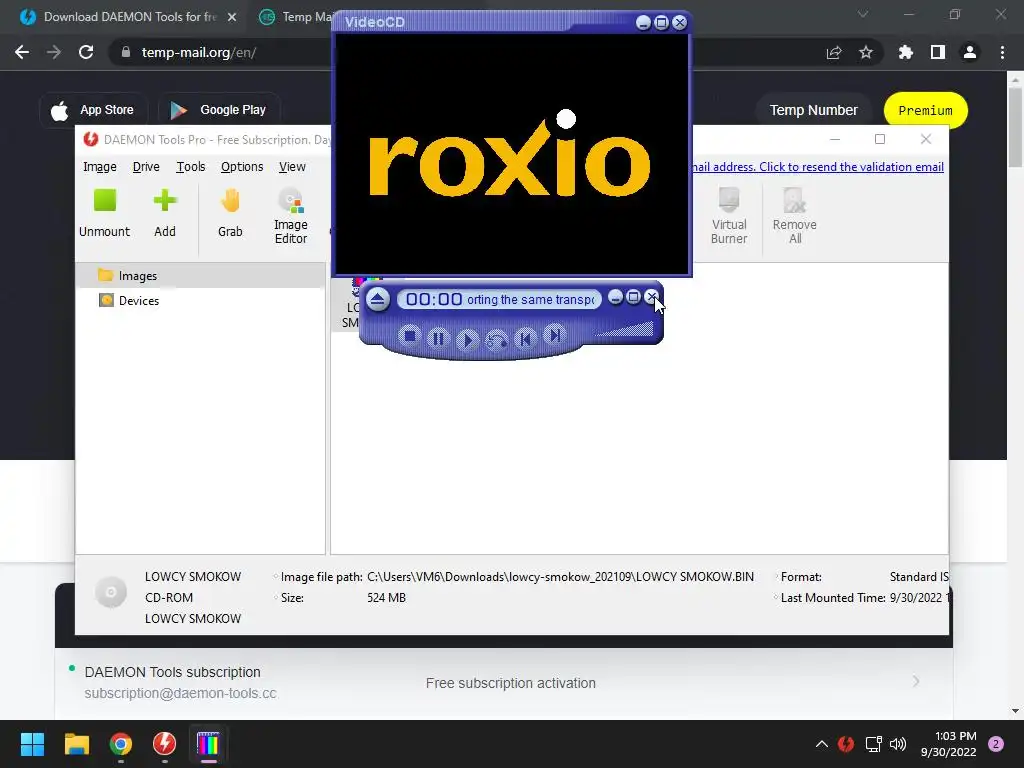Start playback with the Play button

coord(466,340)
